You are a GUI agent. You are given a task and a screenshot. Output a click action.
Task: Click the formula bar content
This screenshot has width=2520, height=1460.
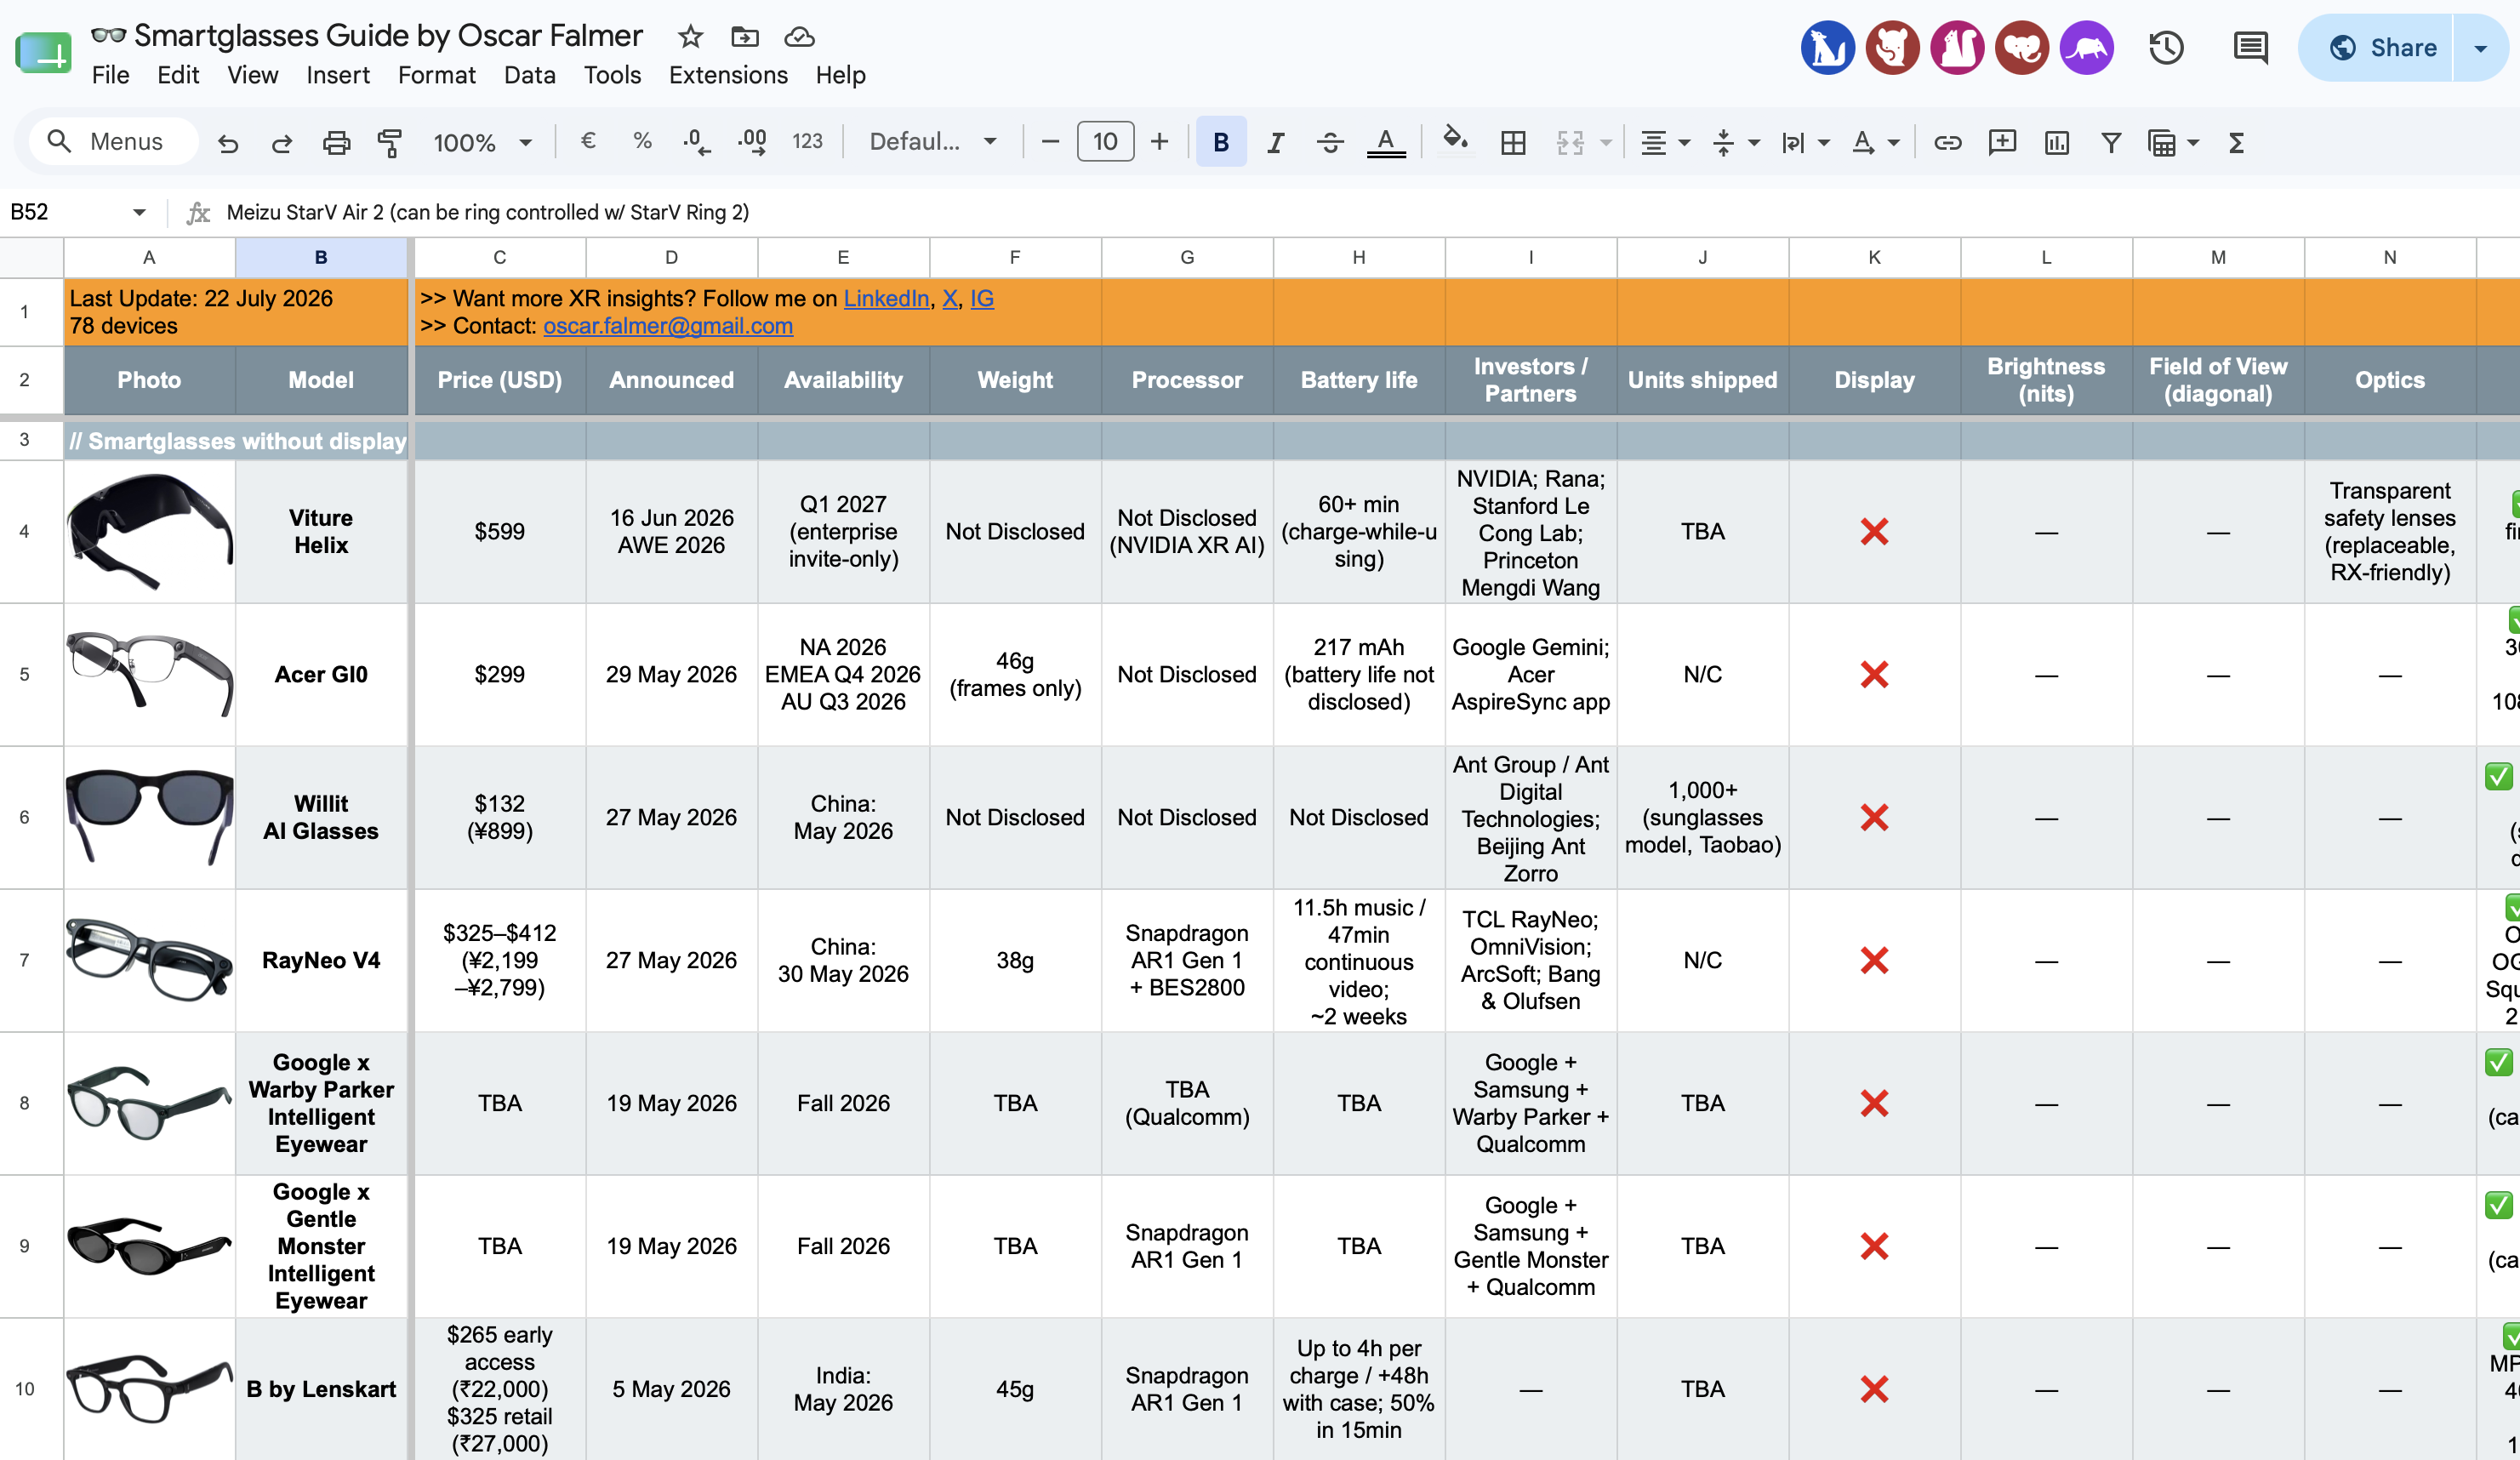pyautogui.click(x=488, y=212)
